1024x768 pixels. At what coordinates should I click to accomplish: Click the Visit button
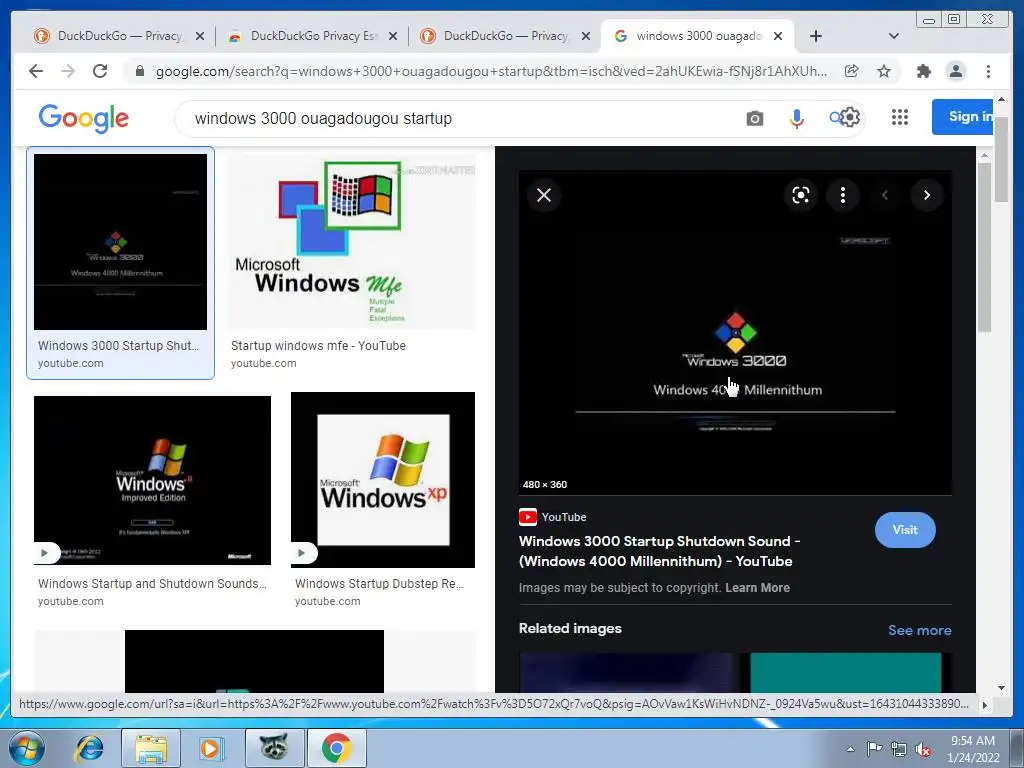pyautogui.click(x=905, y=530)
